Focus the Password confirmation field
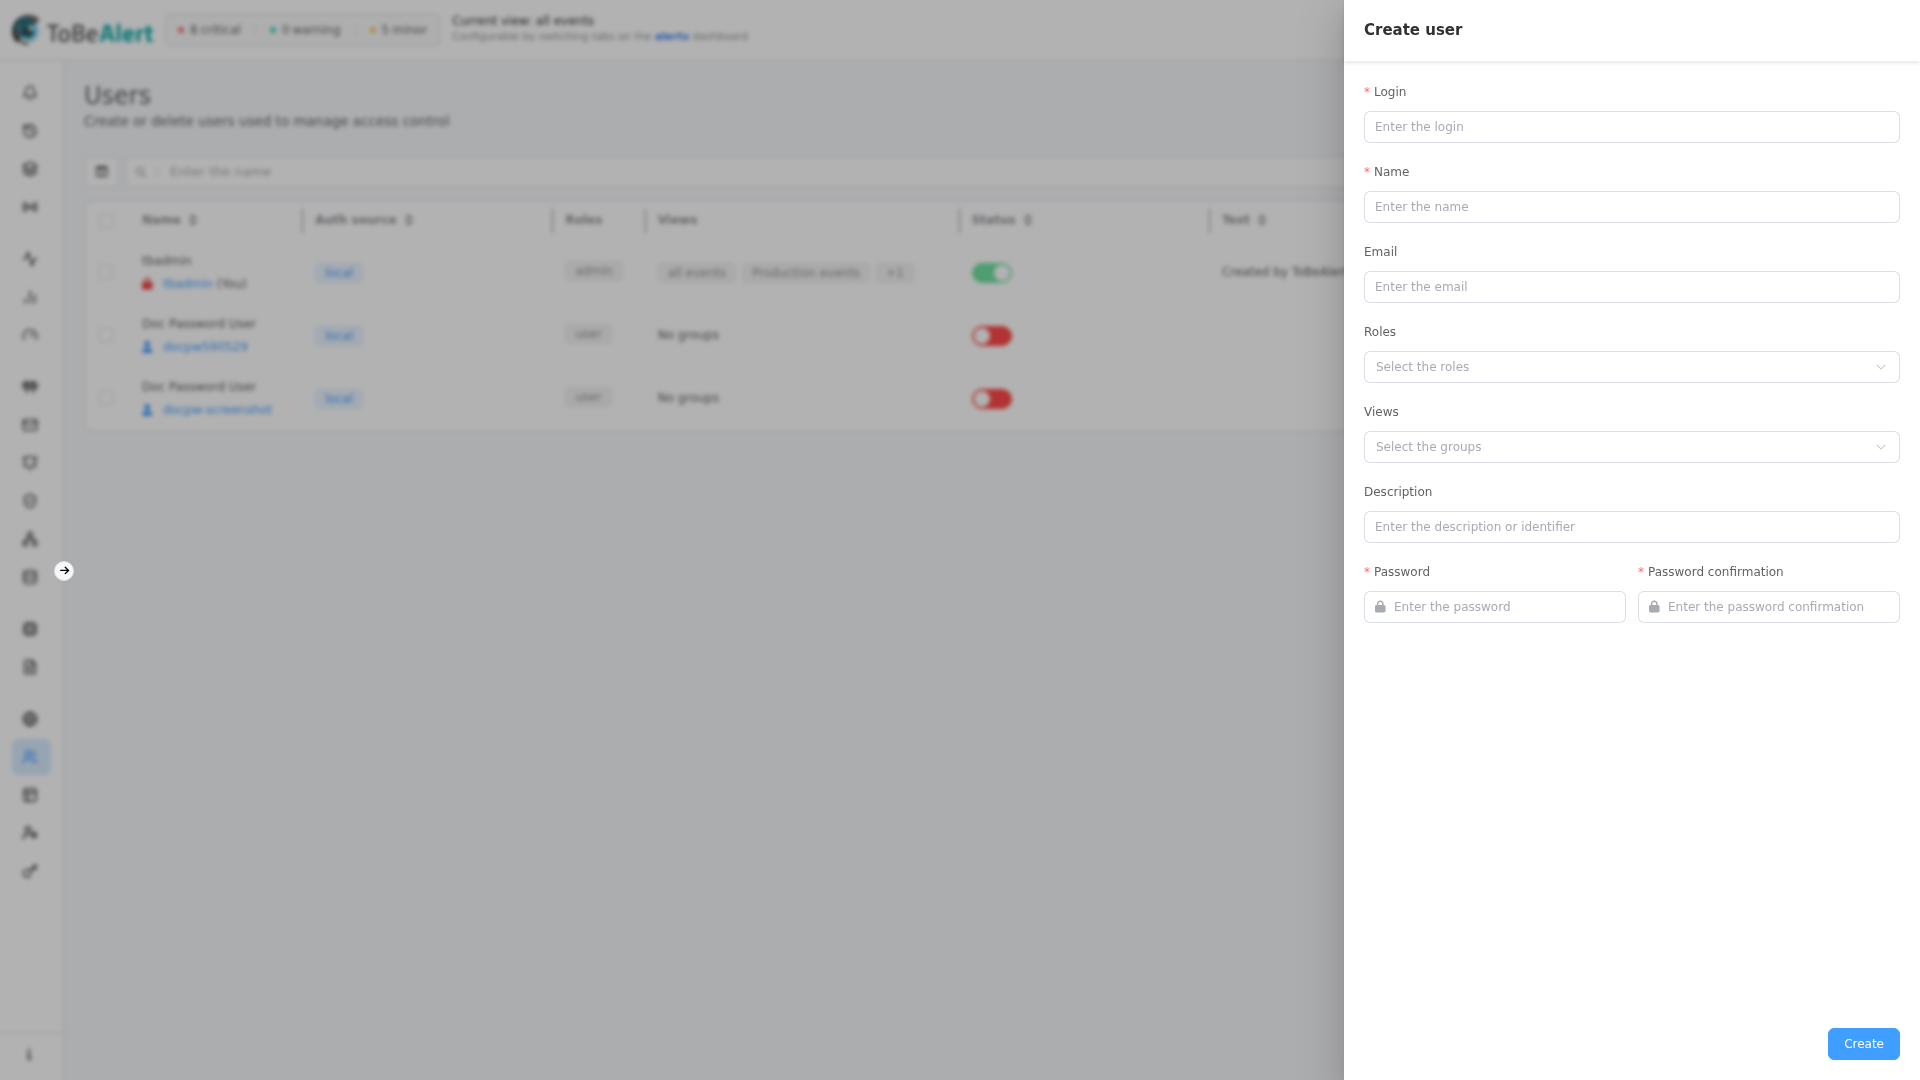 (1768, 607)
